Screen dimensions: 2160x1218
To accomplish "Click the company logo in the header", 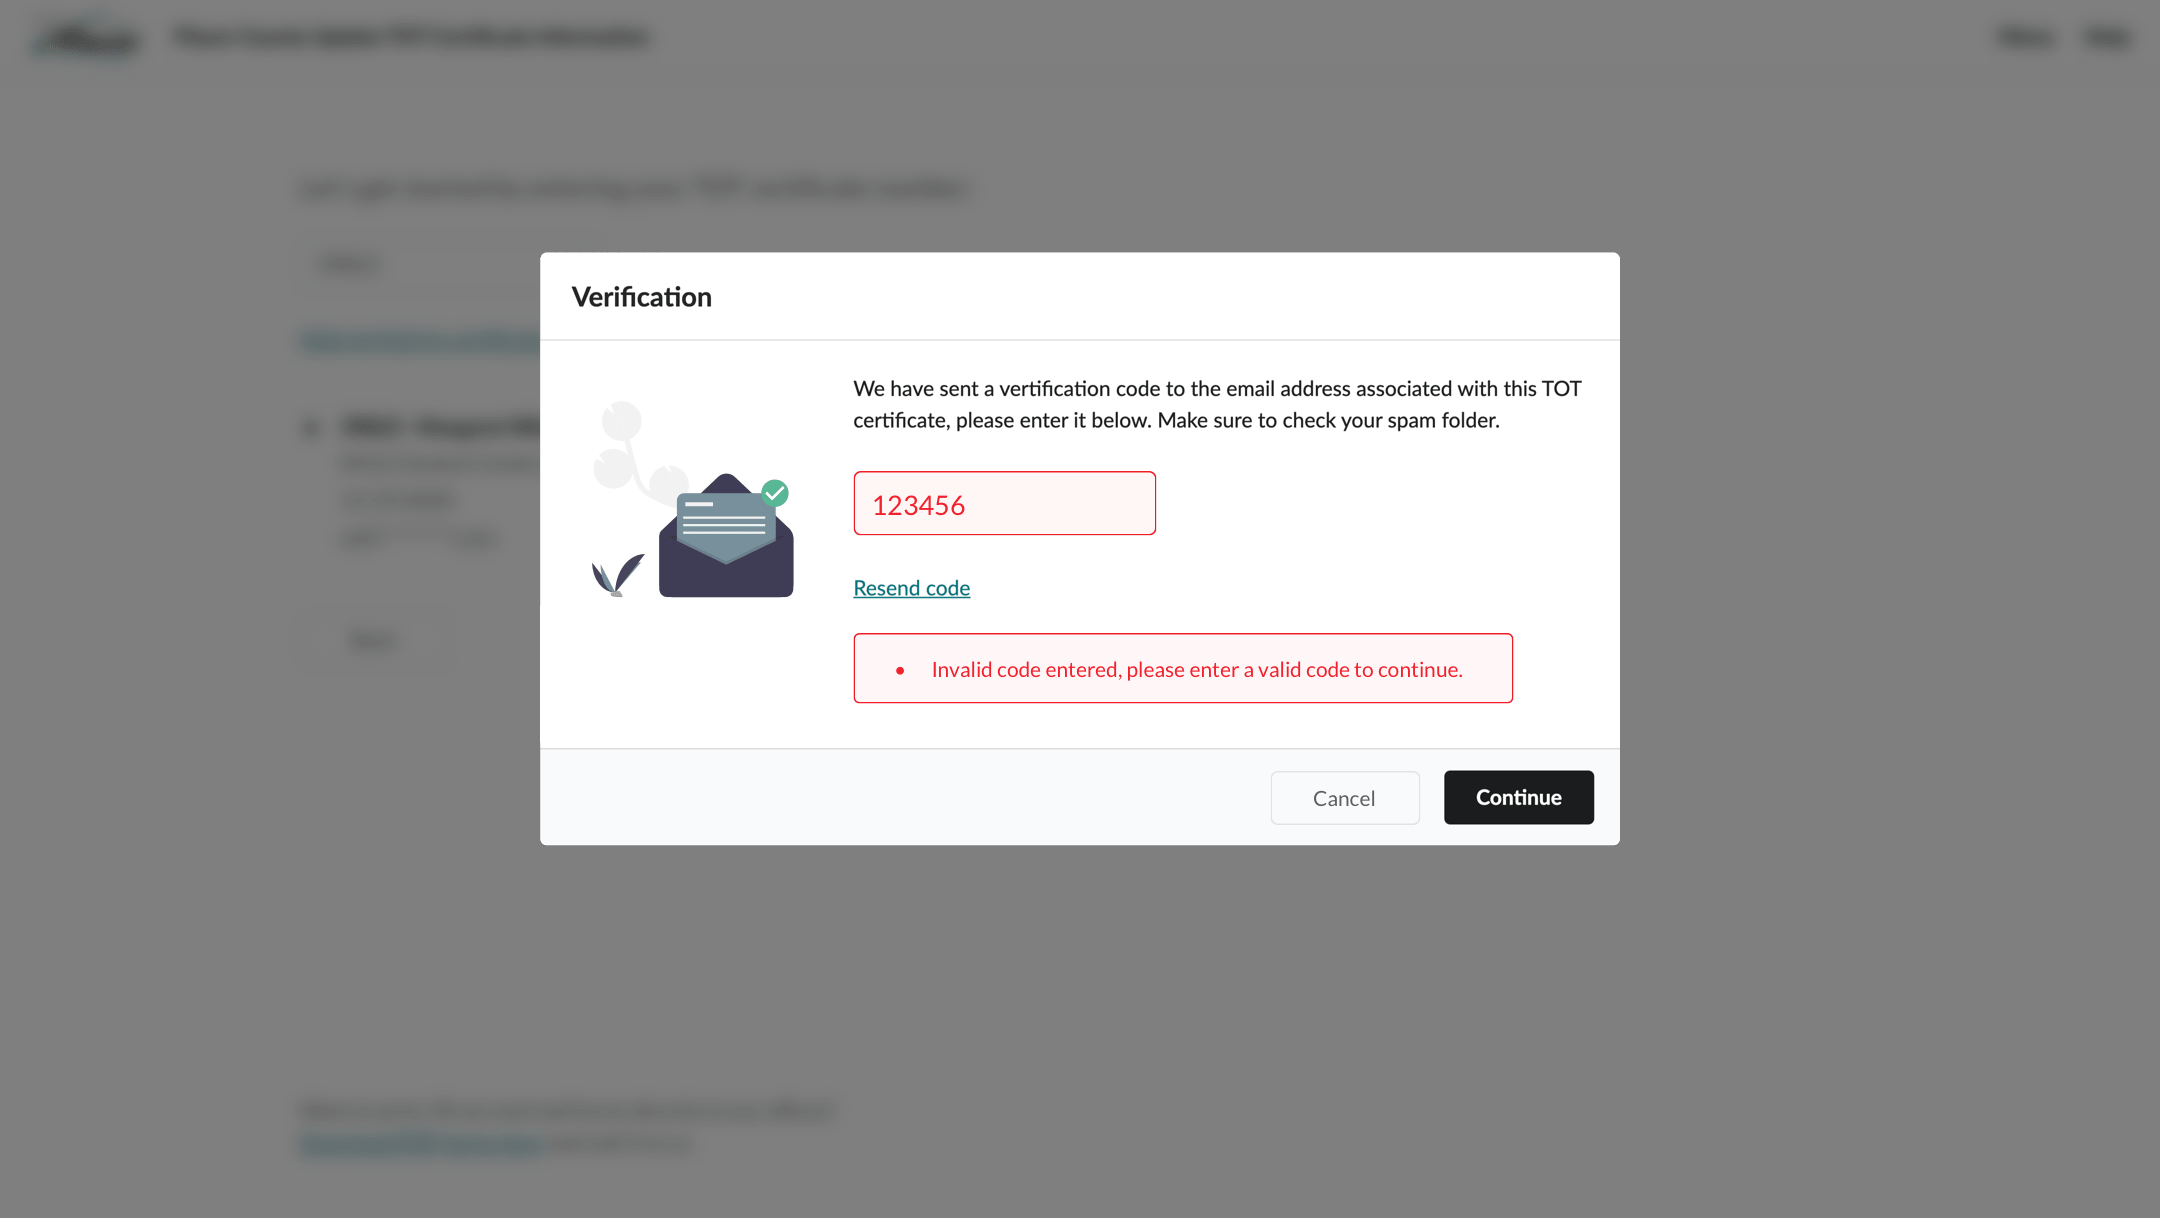I will [85, 37].
